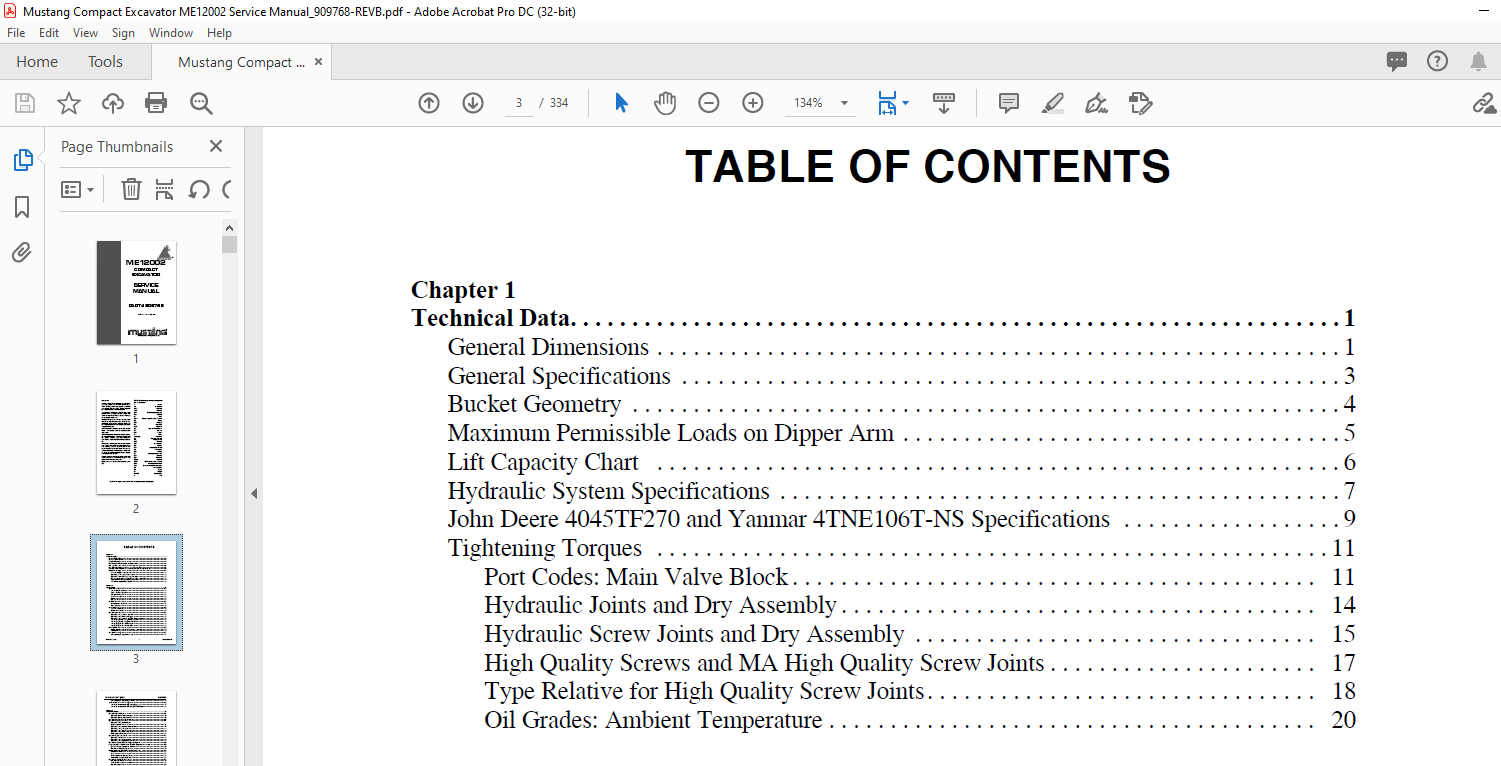Show Page Thumbnails pane icon
1501x766 pixels.
click(x=22, y=160)
